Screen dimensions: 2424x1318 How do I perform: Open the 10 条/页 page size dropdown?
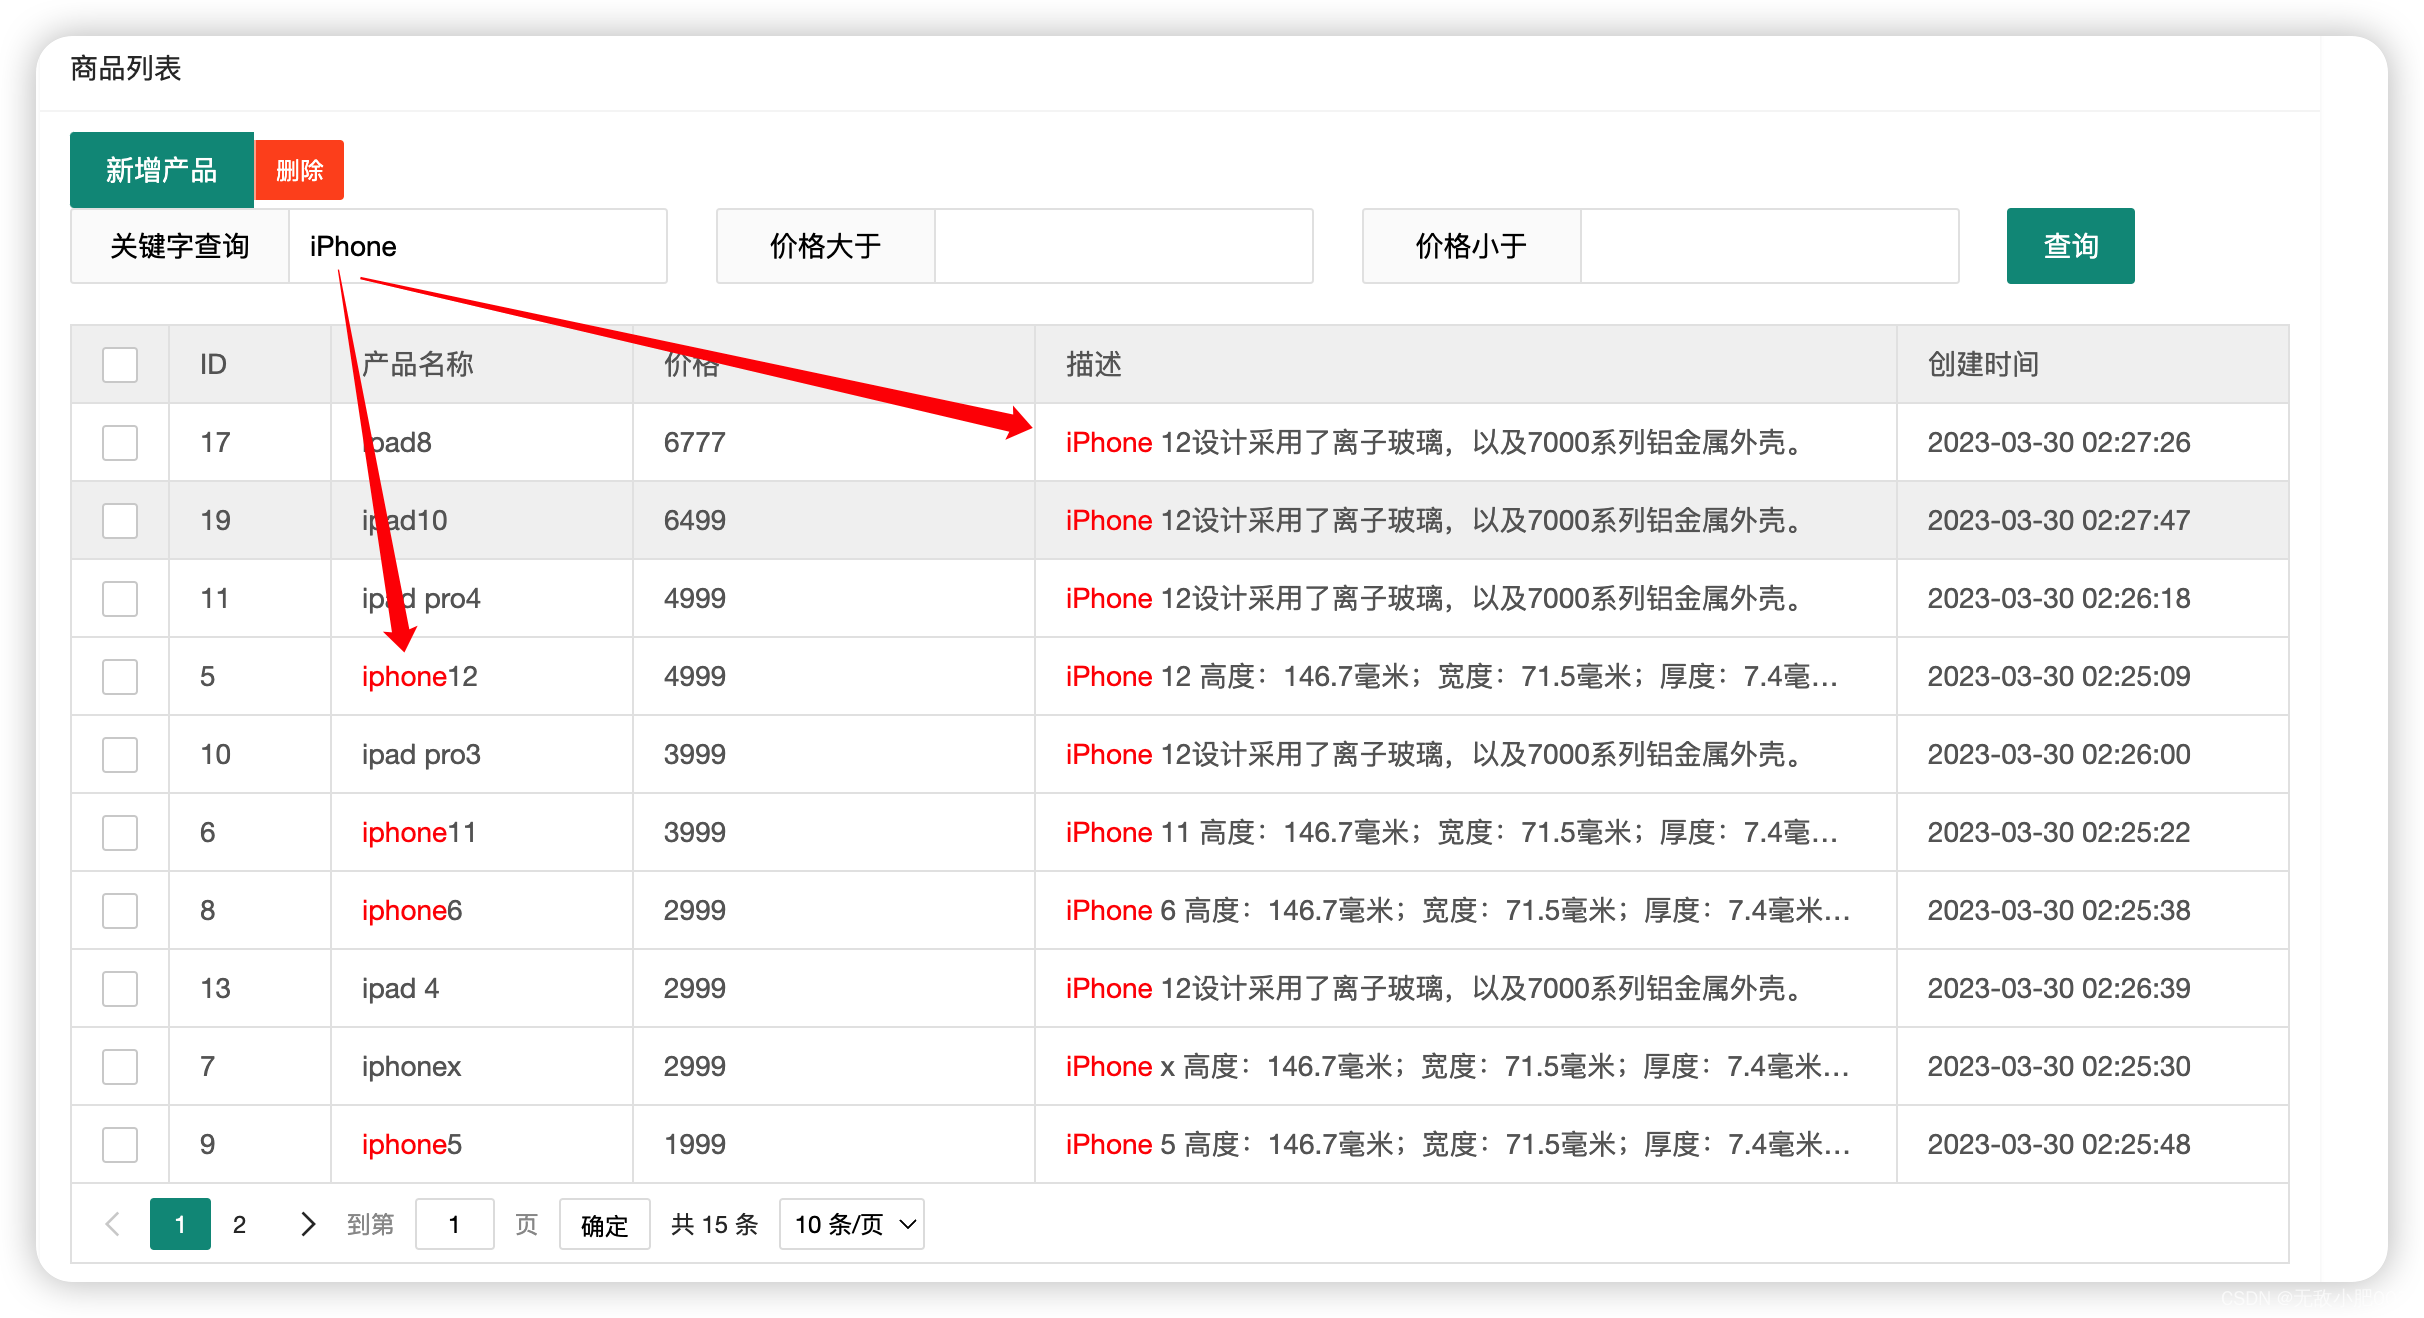click(852, 1224)
